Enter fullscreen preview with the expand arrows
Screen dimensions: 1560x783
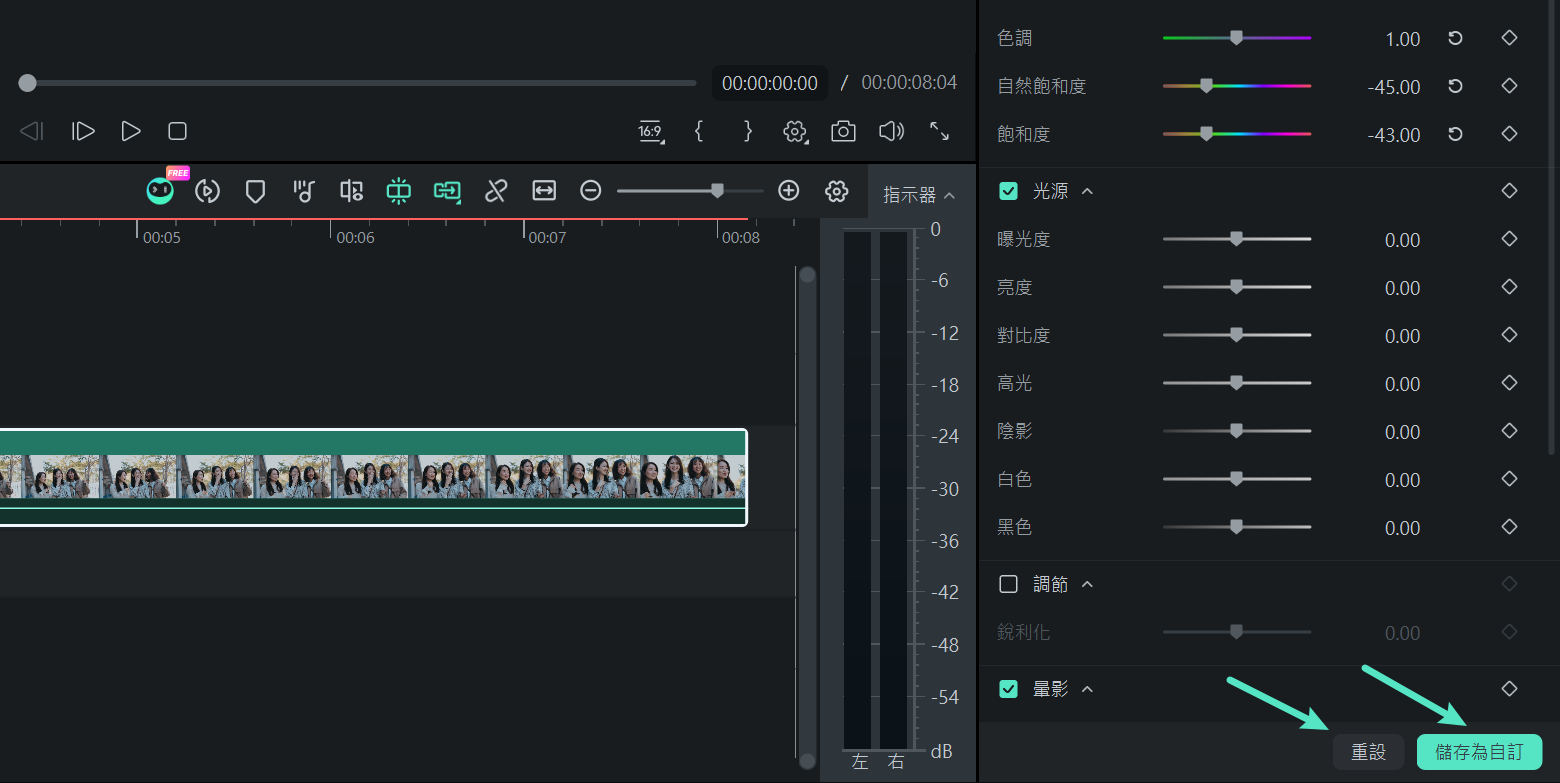(939, 131)
